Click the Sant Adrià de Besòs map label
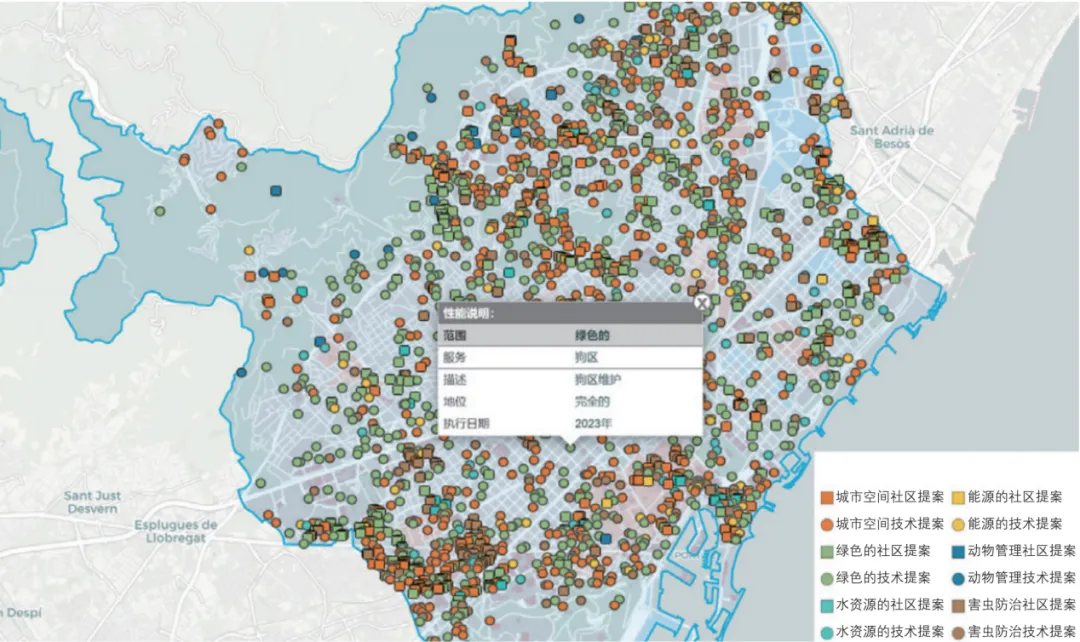Image resolution: width=1080 pixels, height=642 pixels. point(891,137)
